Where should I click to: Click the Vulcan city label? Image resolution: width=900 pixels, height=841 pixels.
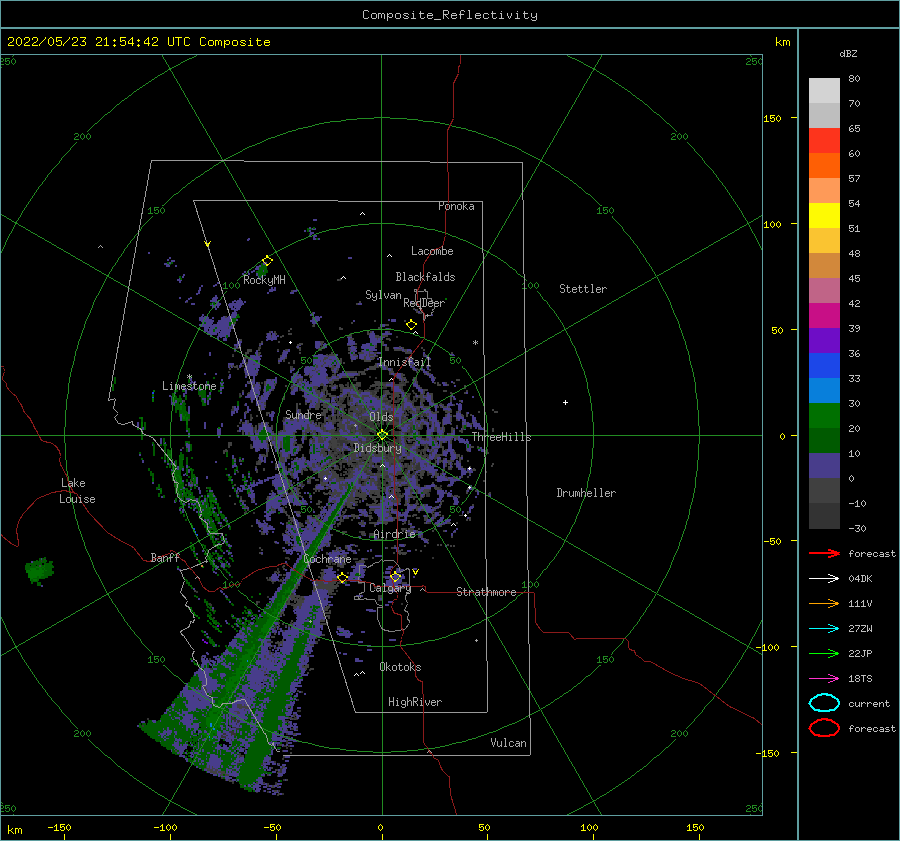(x=509, y=743)
